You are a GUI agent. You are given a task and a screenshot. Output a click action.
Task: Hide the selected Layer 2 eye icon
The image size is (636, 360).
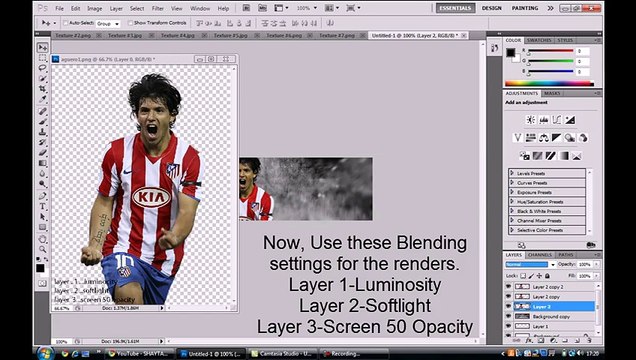[x=509, y=306]
